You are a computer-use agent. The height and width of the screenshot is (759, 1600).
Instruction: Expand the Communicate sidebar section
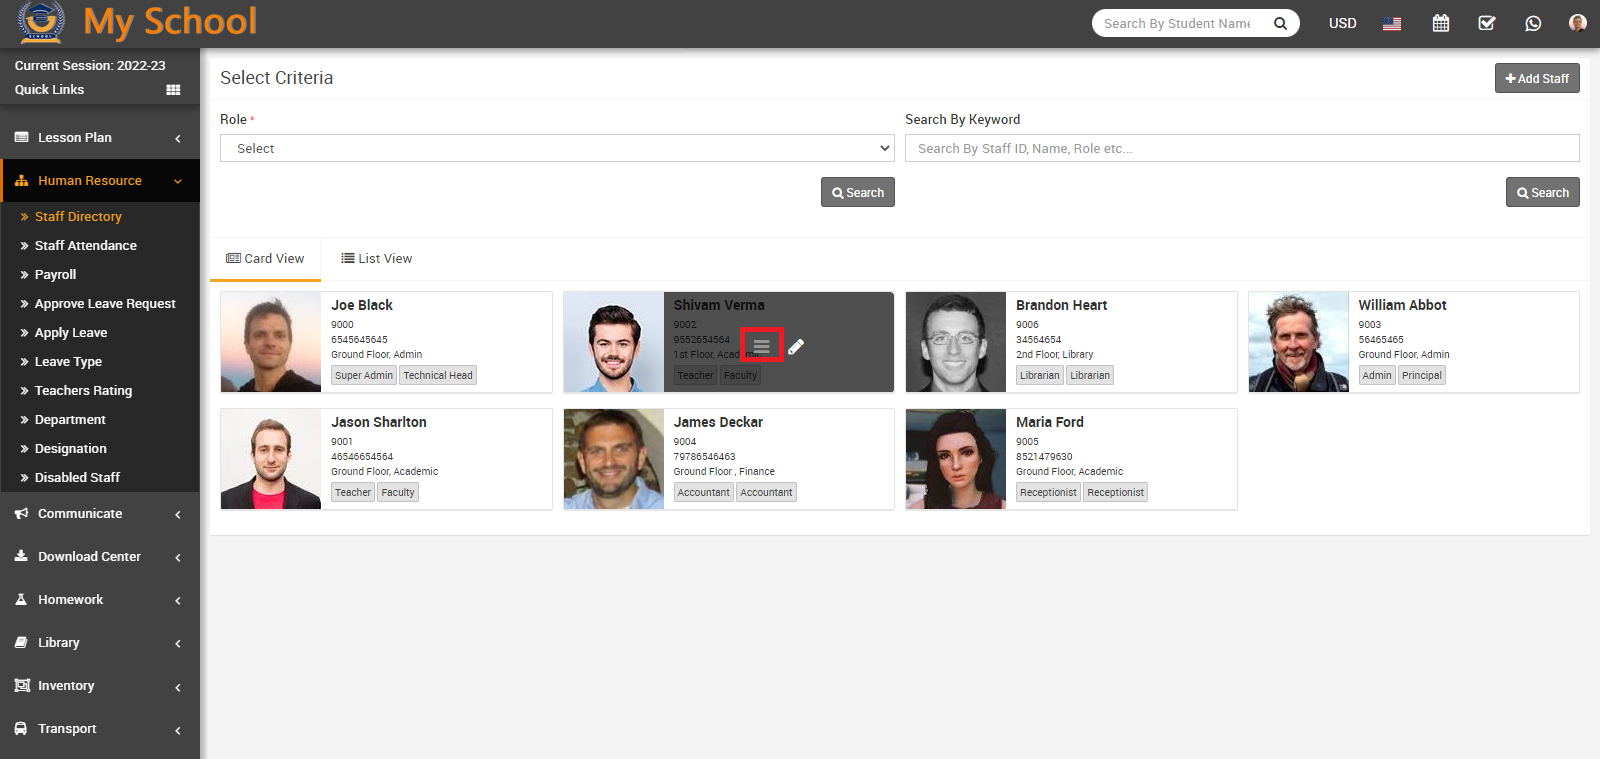pos(100,514)
